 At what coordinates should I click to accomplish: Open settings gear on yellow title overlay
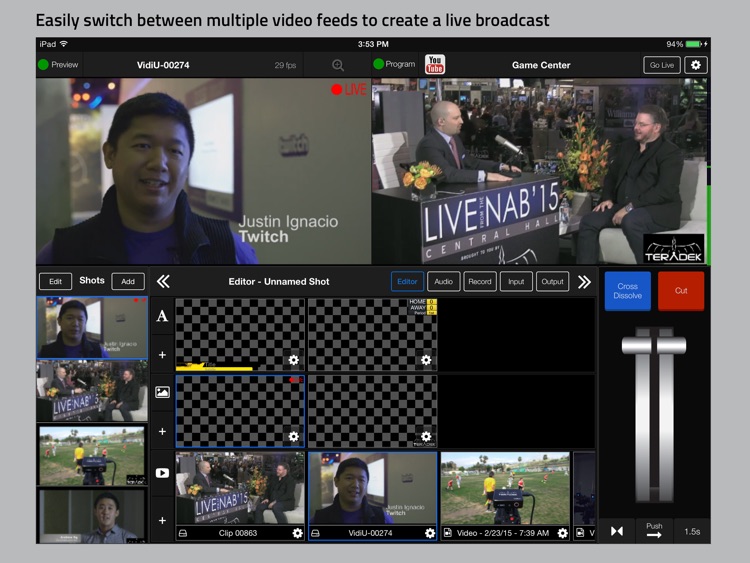click(x=294, y=360)
